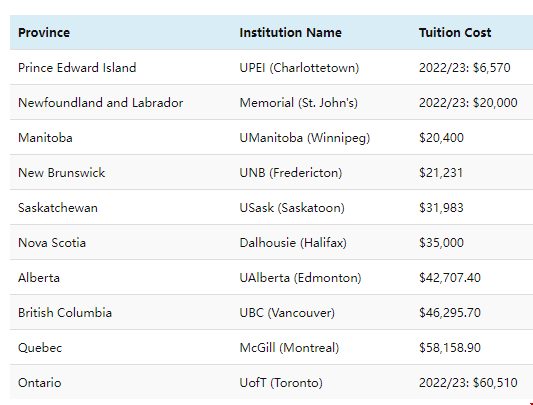Select the Prince Edward Island cell

pyautogui.click(x=77, y=68)
